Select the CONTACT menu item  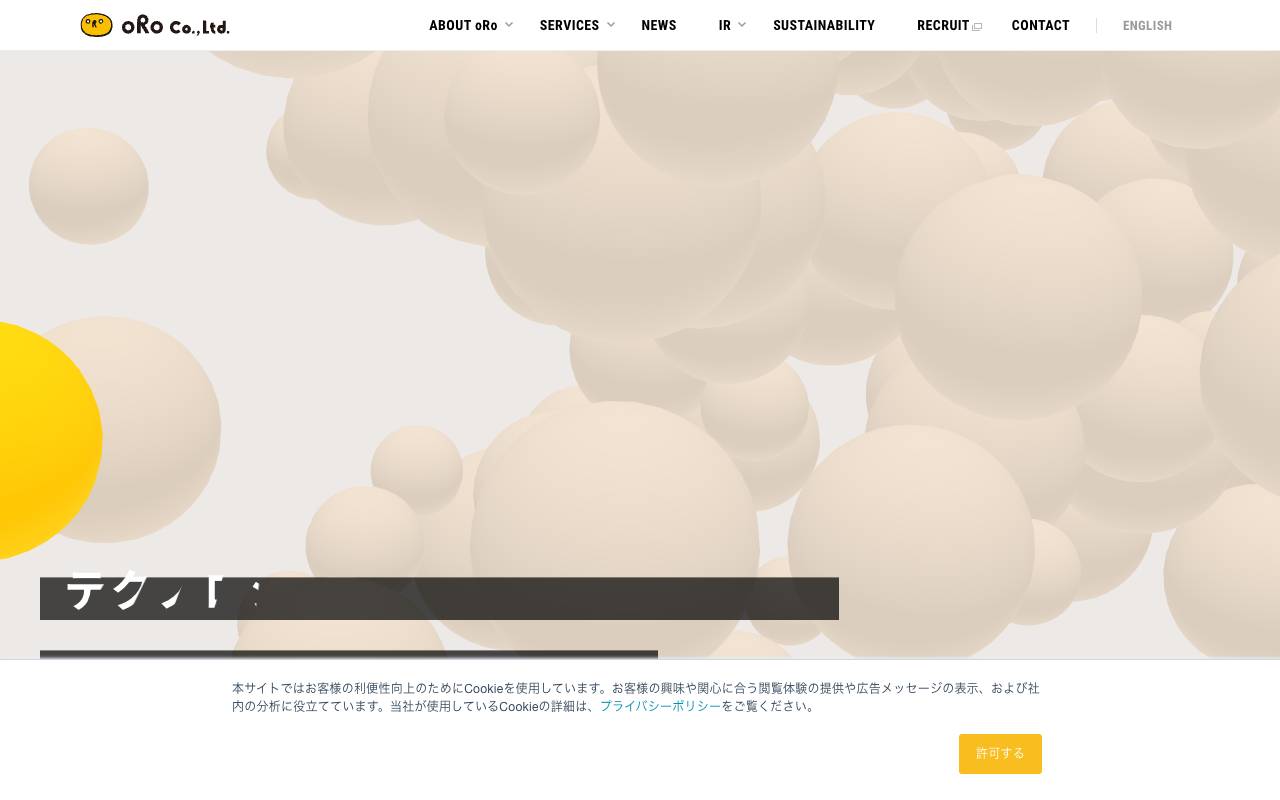pos(1040,25)
